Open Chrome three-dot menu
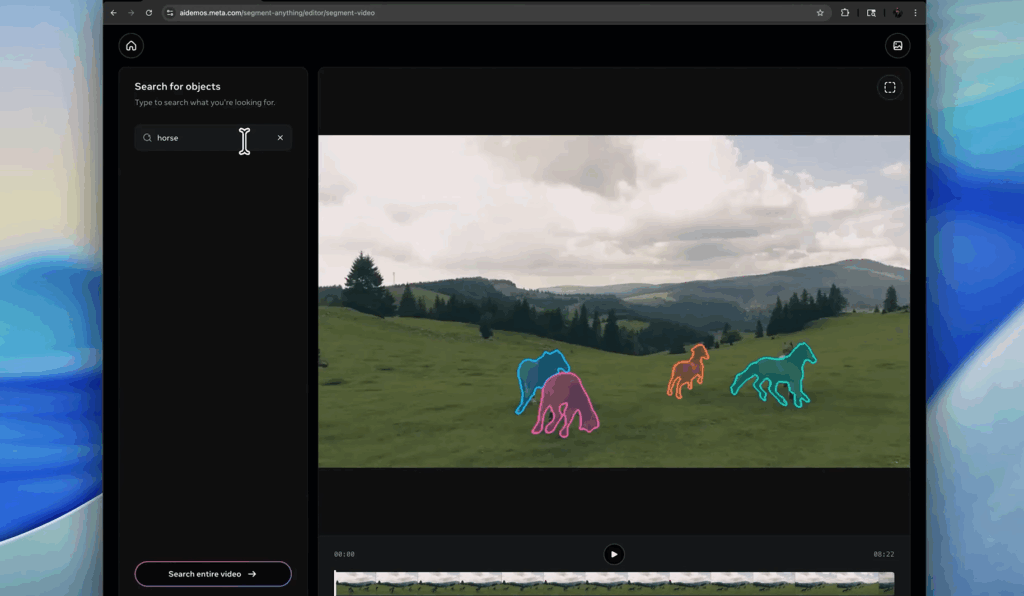 (915, 12)
